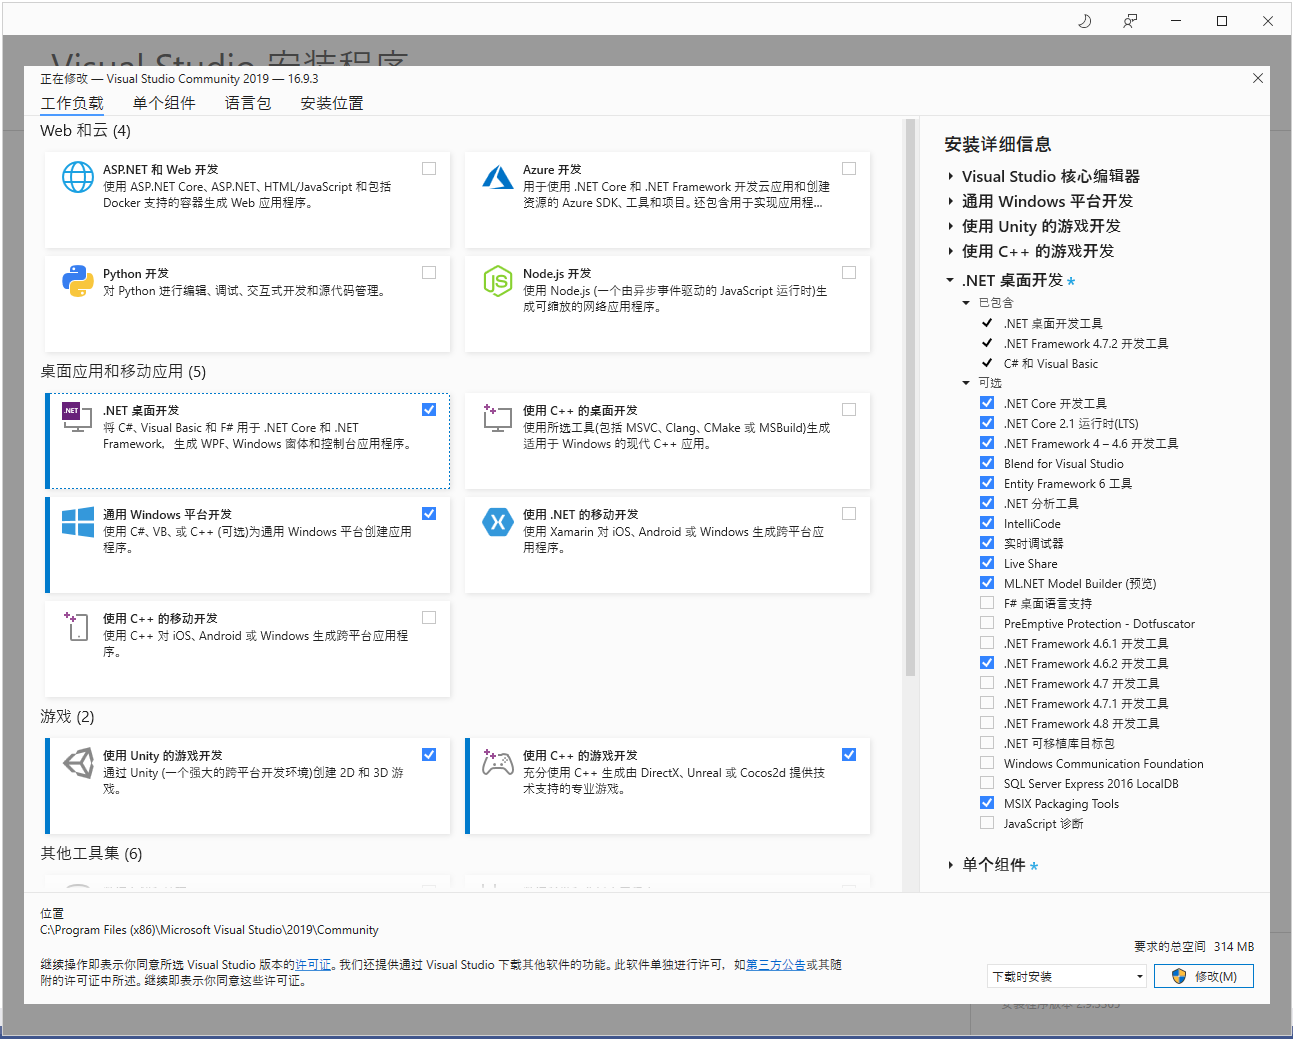Enable Node.js 开发 workload checkbox
This screenshot has width=1293, height=1039.
(849, 273)
